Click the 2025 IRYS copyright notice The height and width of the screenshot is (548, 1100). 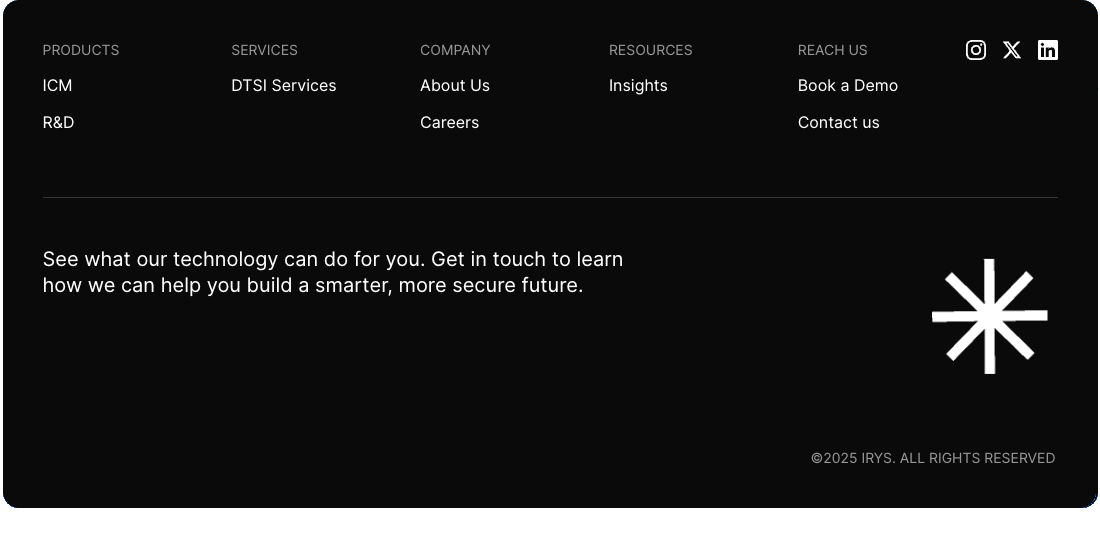[x=932, y=458]
